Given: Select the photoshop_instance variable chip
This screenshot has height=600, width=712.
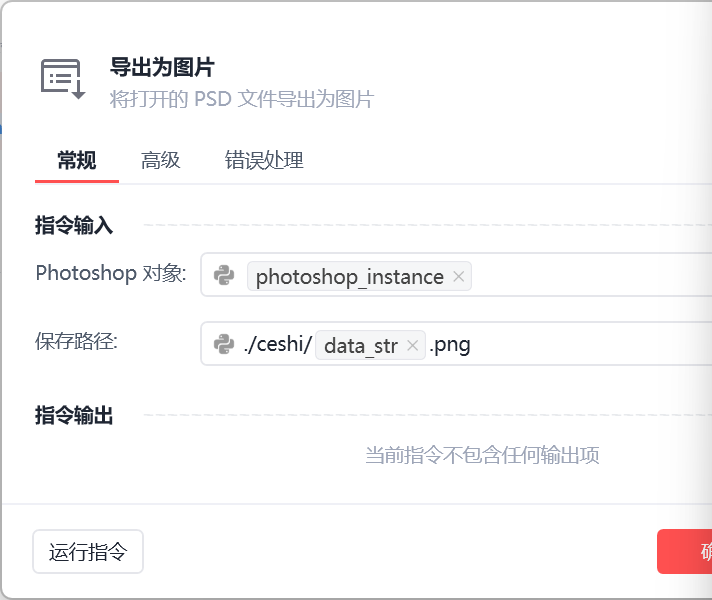Looking at the screenshot, I should [348, 277].
